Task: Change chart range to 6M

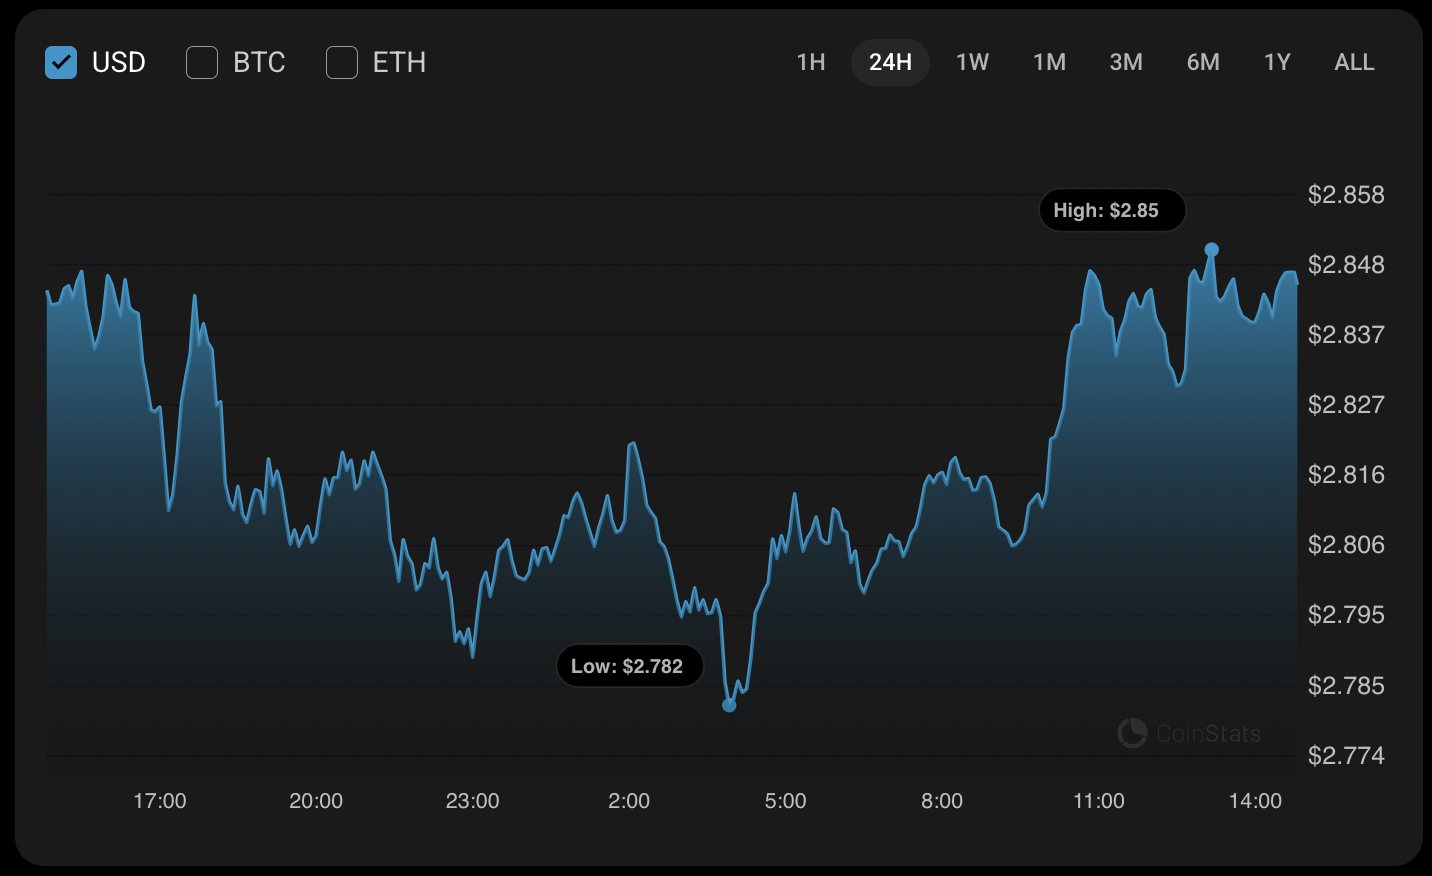Action: point(1203,62)
